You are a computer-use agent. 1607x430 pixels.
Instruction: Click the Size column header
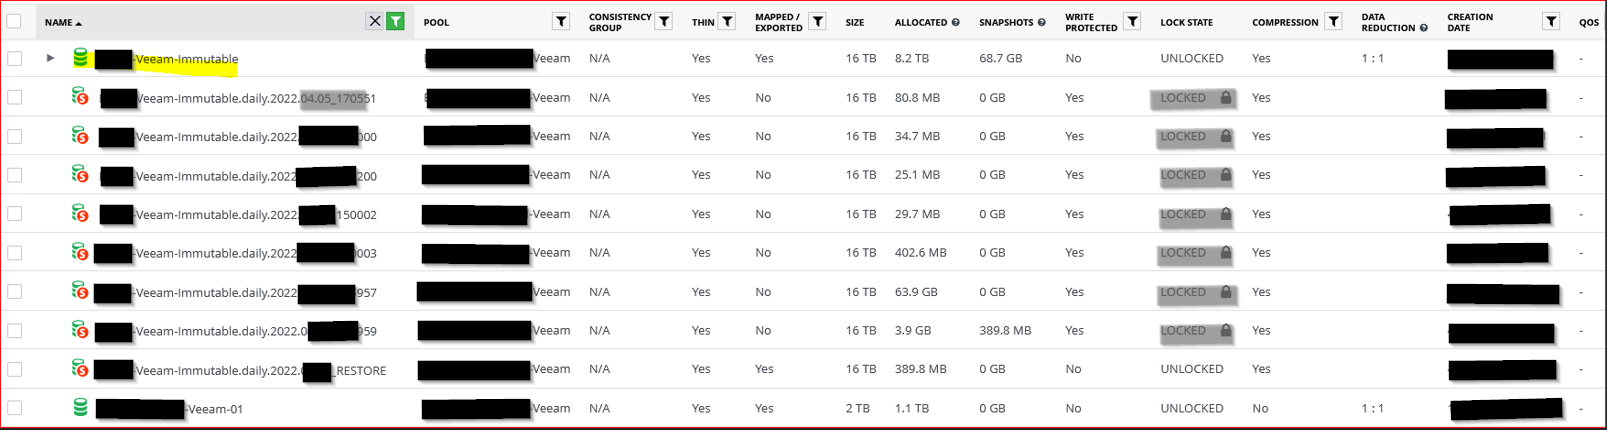point(855,22)
